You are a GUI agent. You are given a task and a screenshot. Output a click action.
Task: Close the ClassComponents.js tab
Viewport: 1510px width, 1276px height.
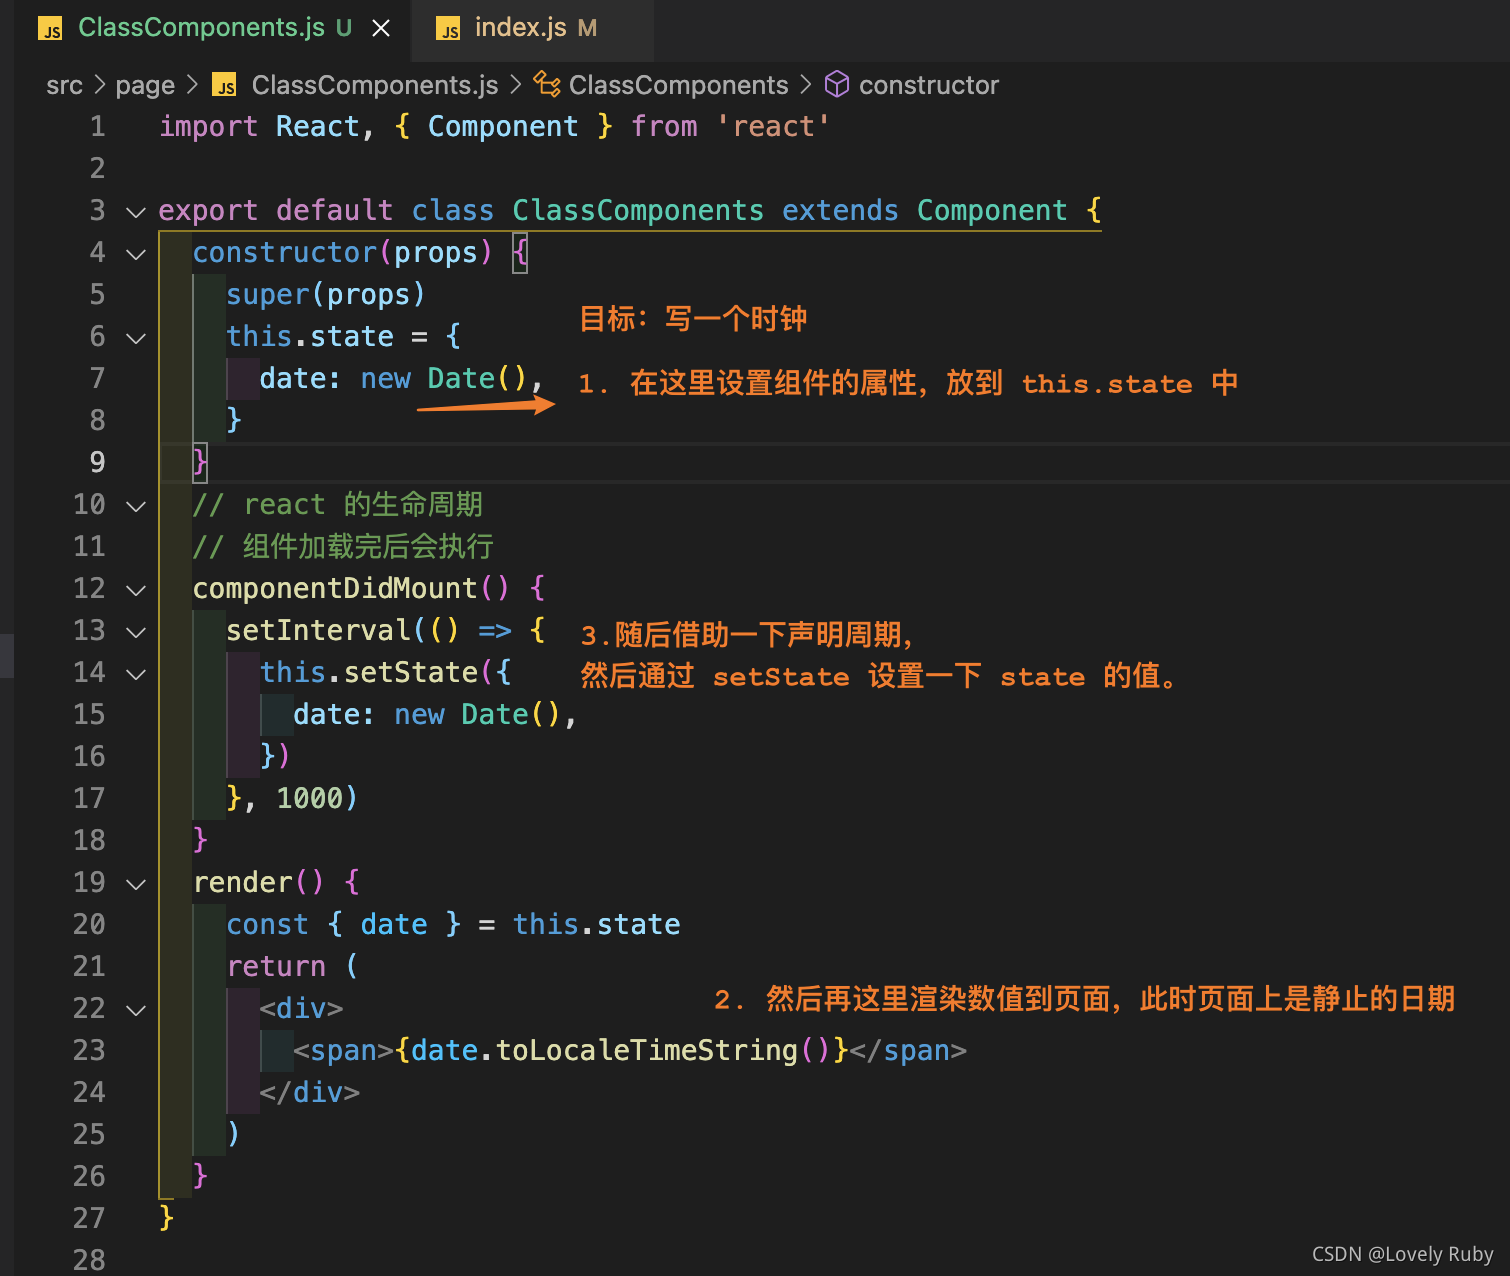point(381,29)
